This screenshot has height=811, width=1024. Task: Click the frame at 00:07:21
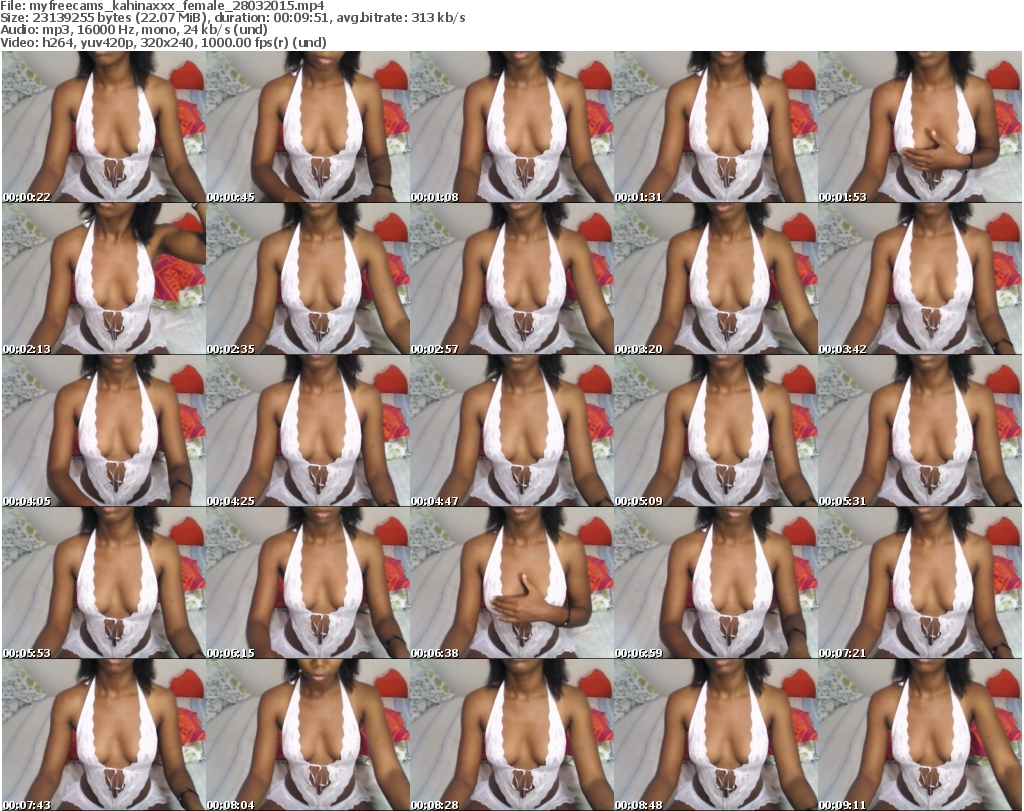920,583
